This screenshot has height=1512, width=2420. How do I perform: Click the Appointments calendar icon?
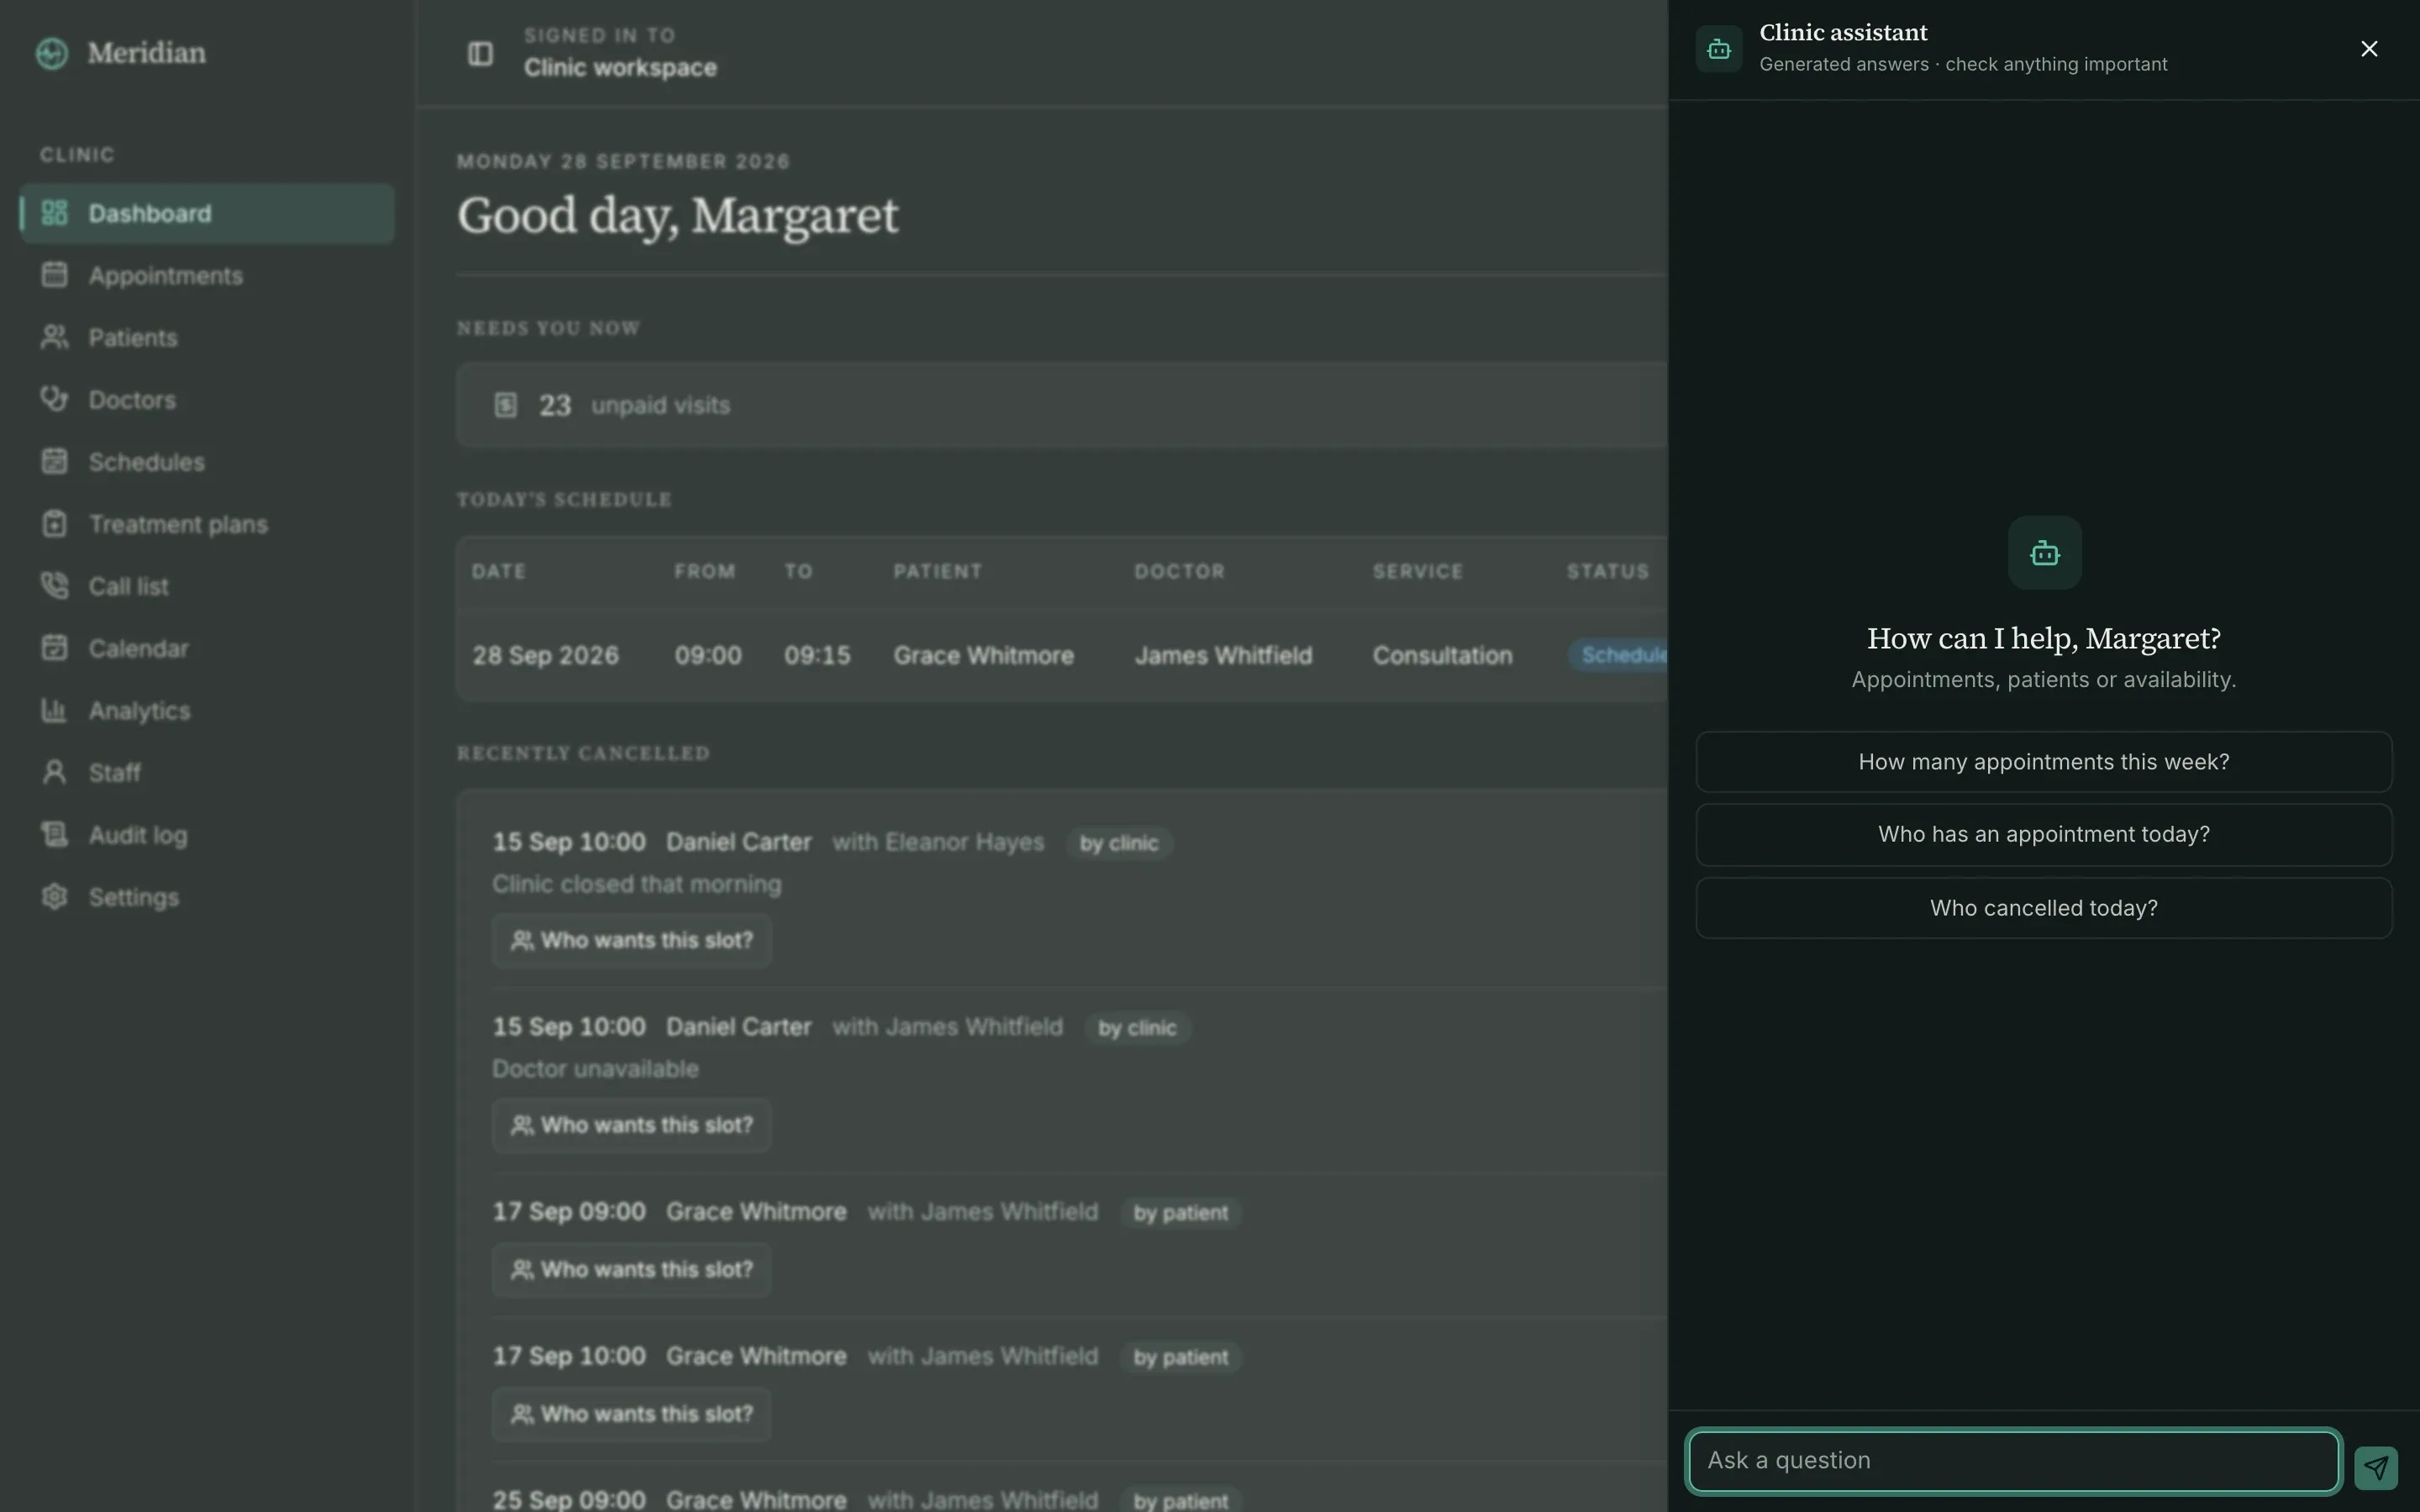(54, 275)
